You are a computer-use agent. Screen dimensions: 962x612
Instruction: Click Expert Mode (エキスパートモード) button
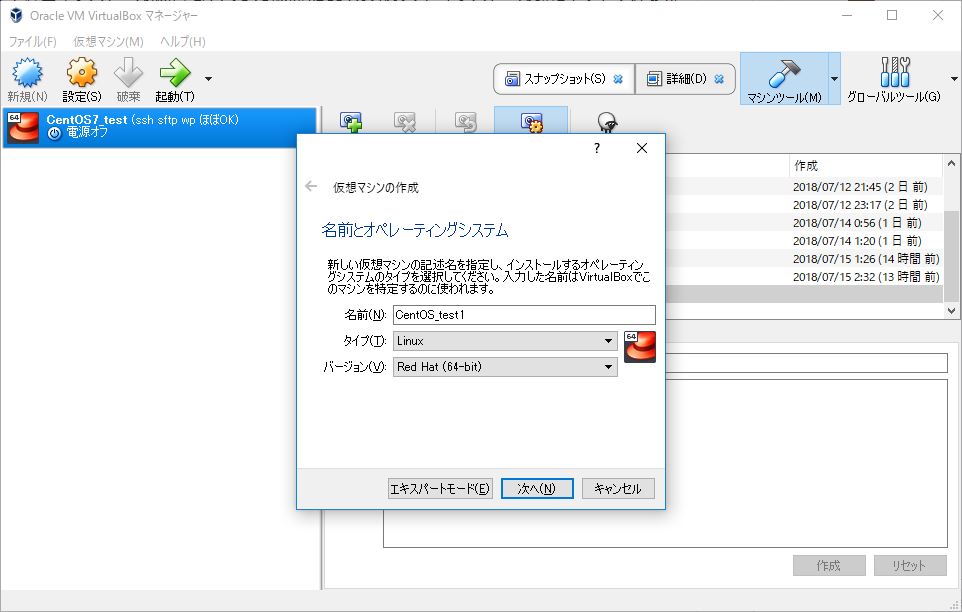coord(441,489)
